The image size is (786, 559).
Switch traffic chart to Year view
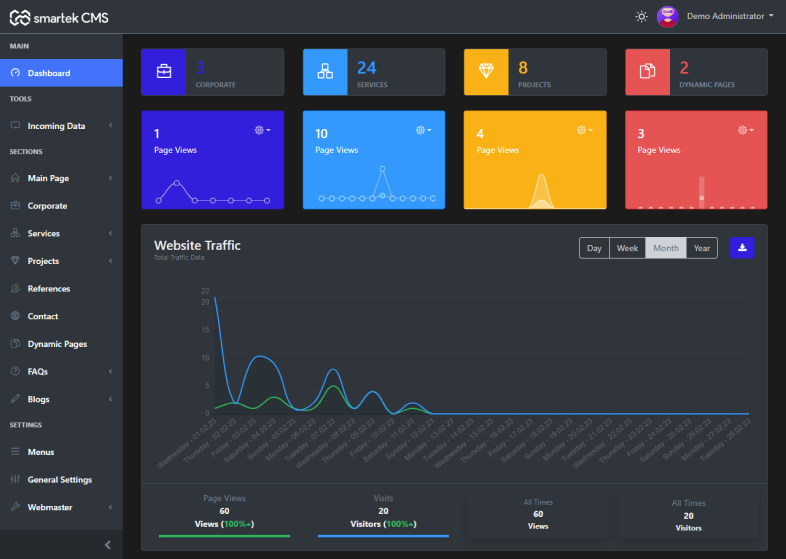[x=702, y=248]
